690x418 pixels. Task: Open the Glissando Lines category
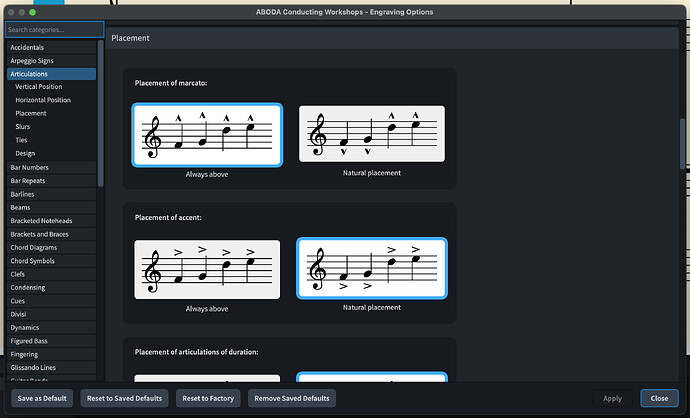tap(51, 367)
